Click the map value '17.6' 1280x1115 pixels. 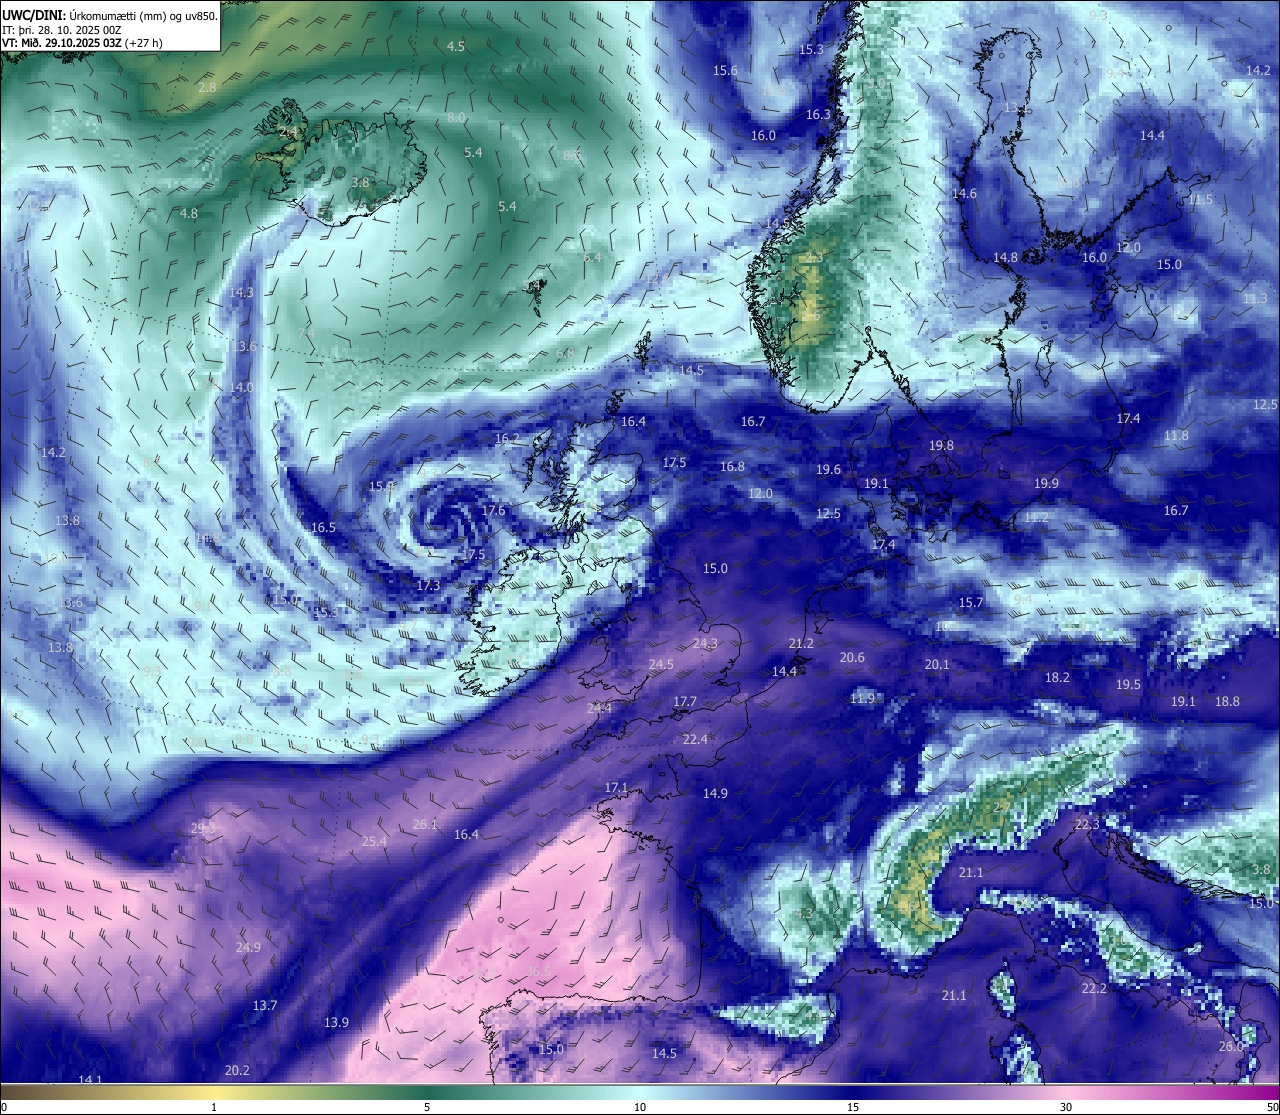(493, 511)
